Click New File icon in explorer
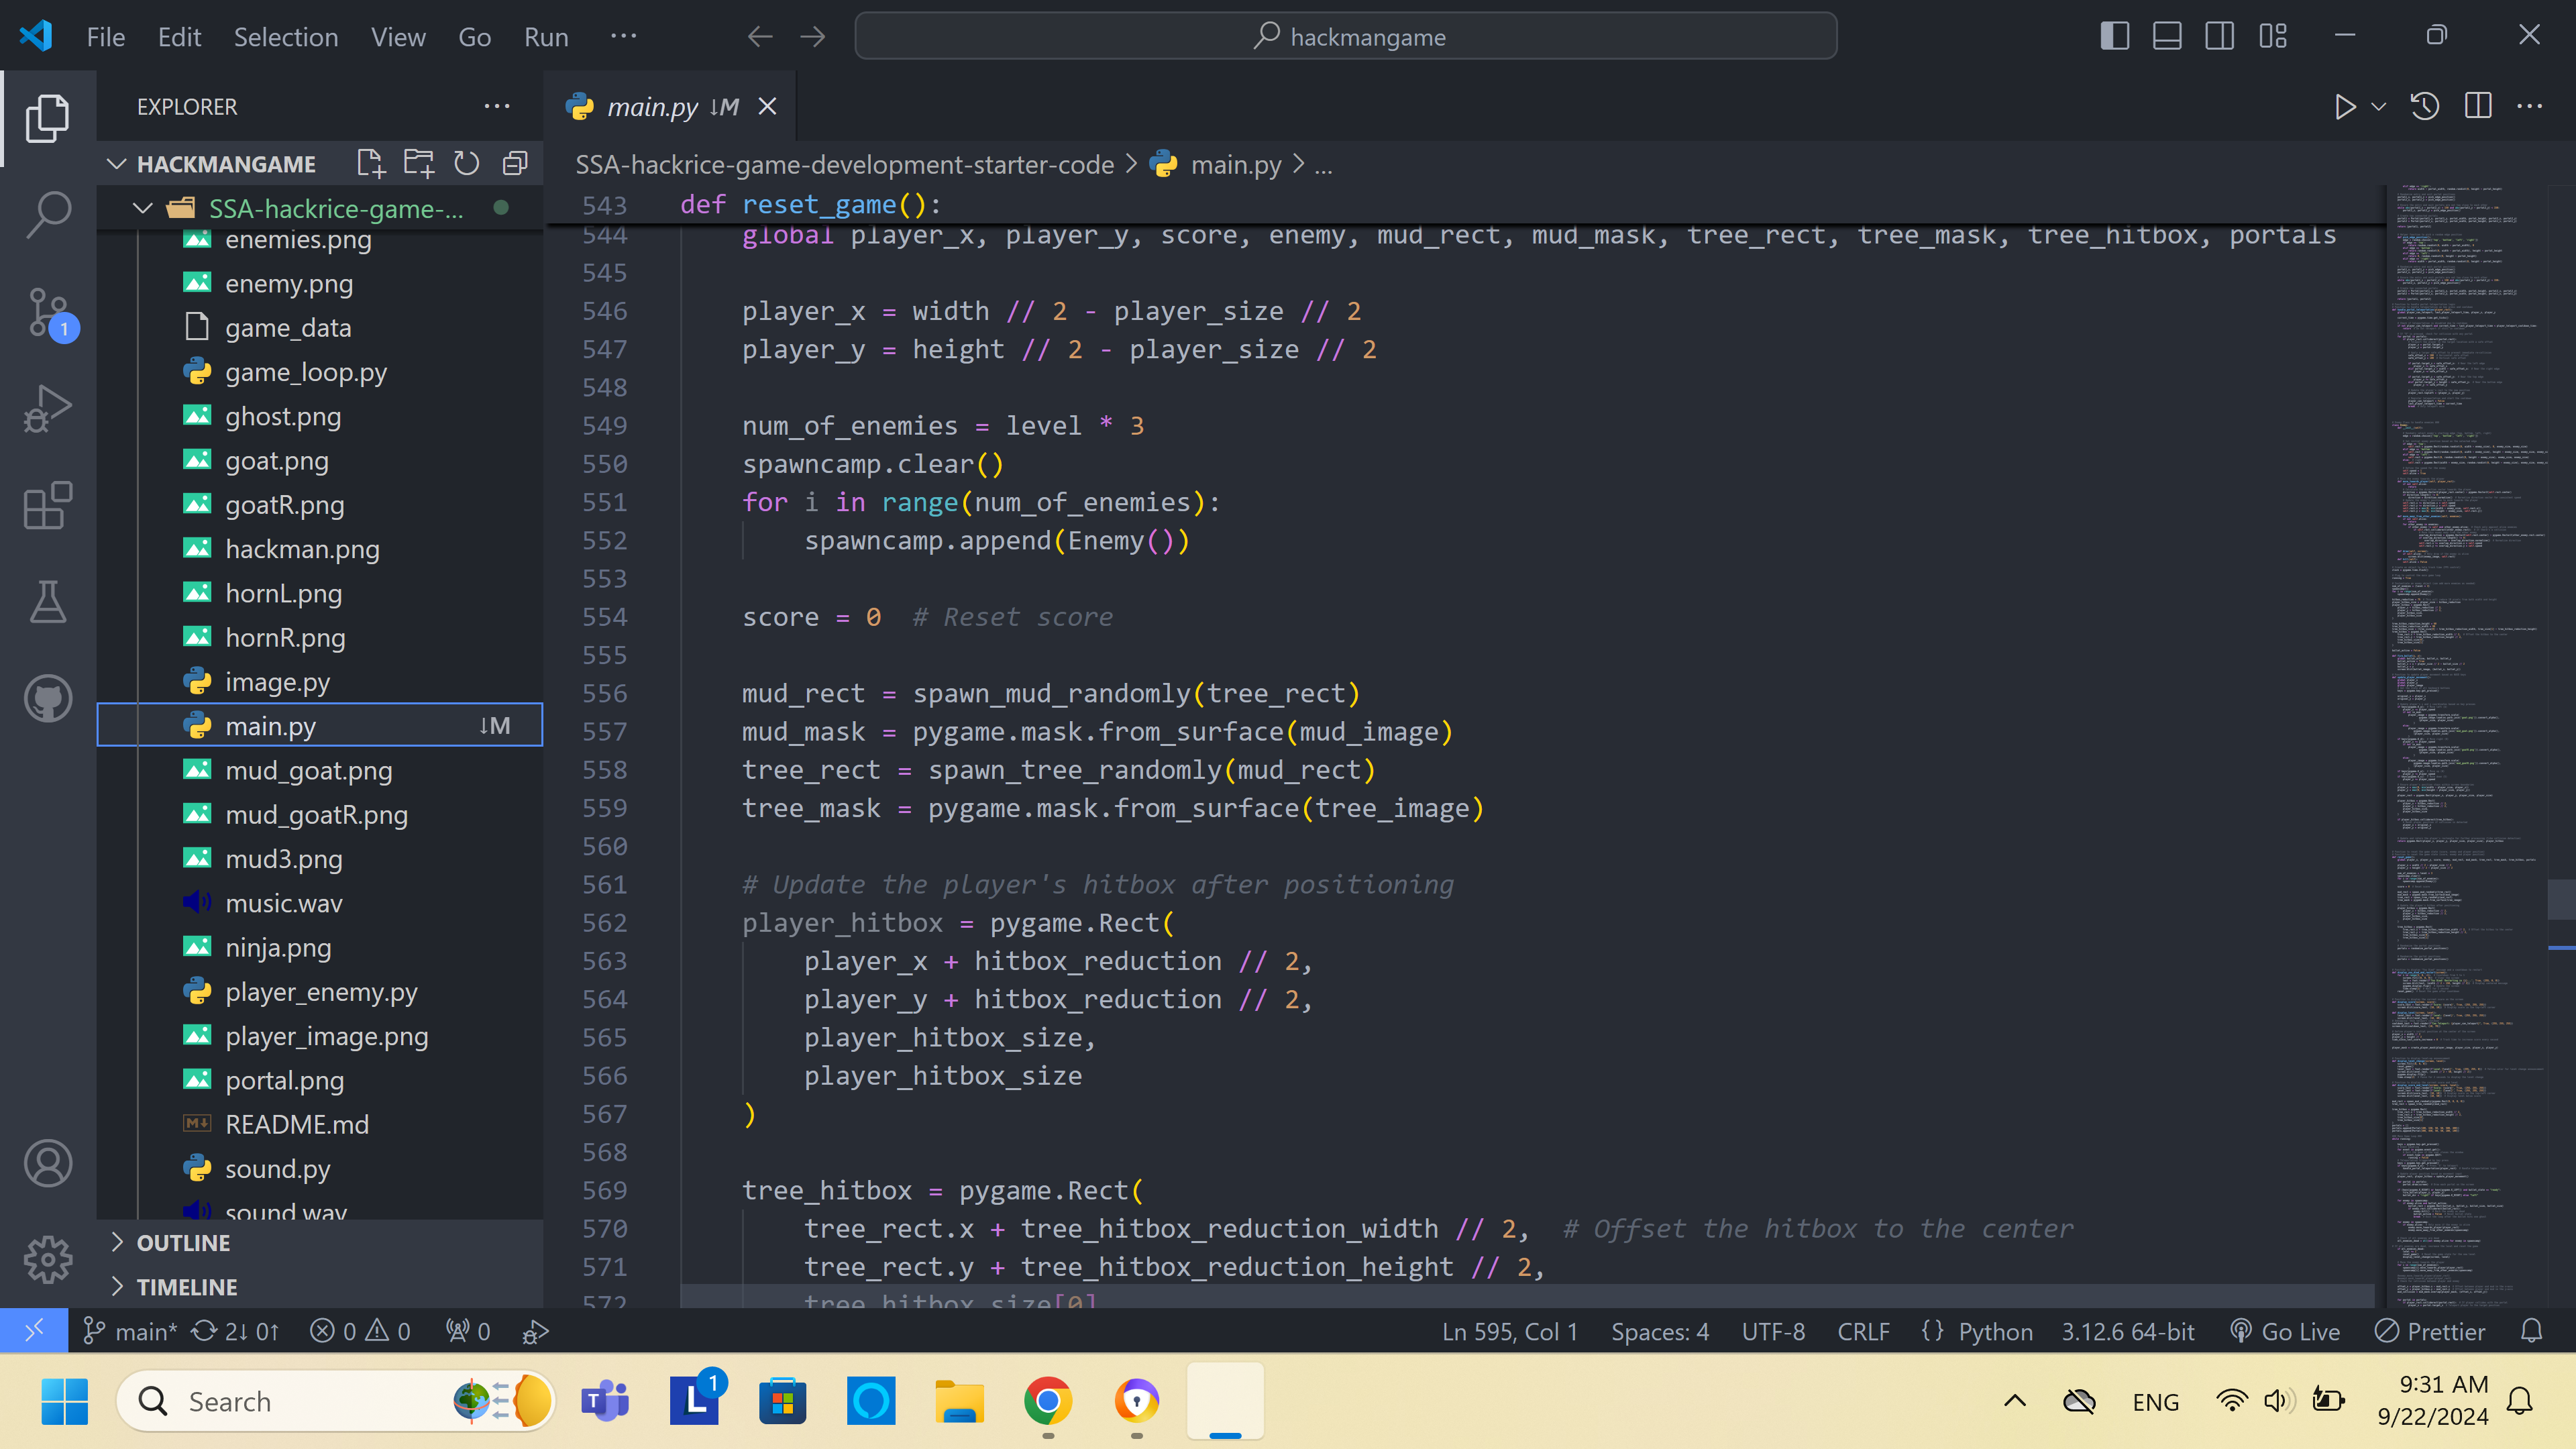Viewport: 2576px width, 1449px height. [371, 163]
